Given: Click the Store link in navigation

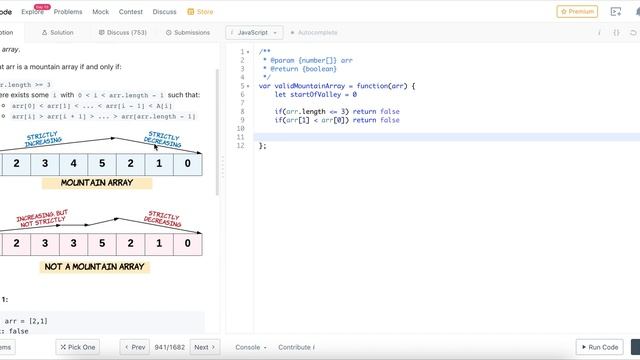Looking at the screenshot, I should (x=205, y=12).
